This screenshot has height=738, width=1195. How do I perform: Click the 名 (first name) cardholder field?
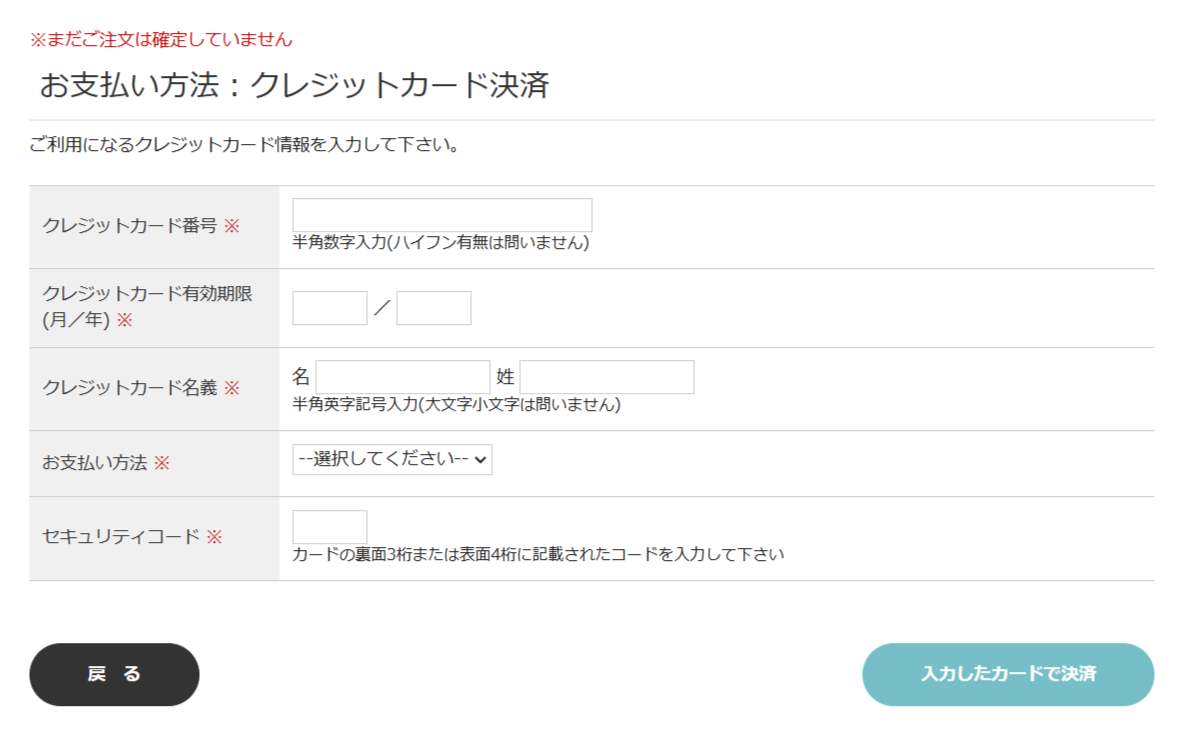click(402, 377)
